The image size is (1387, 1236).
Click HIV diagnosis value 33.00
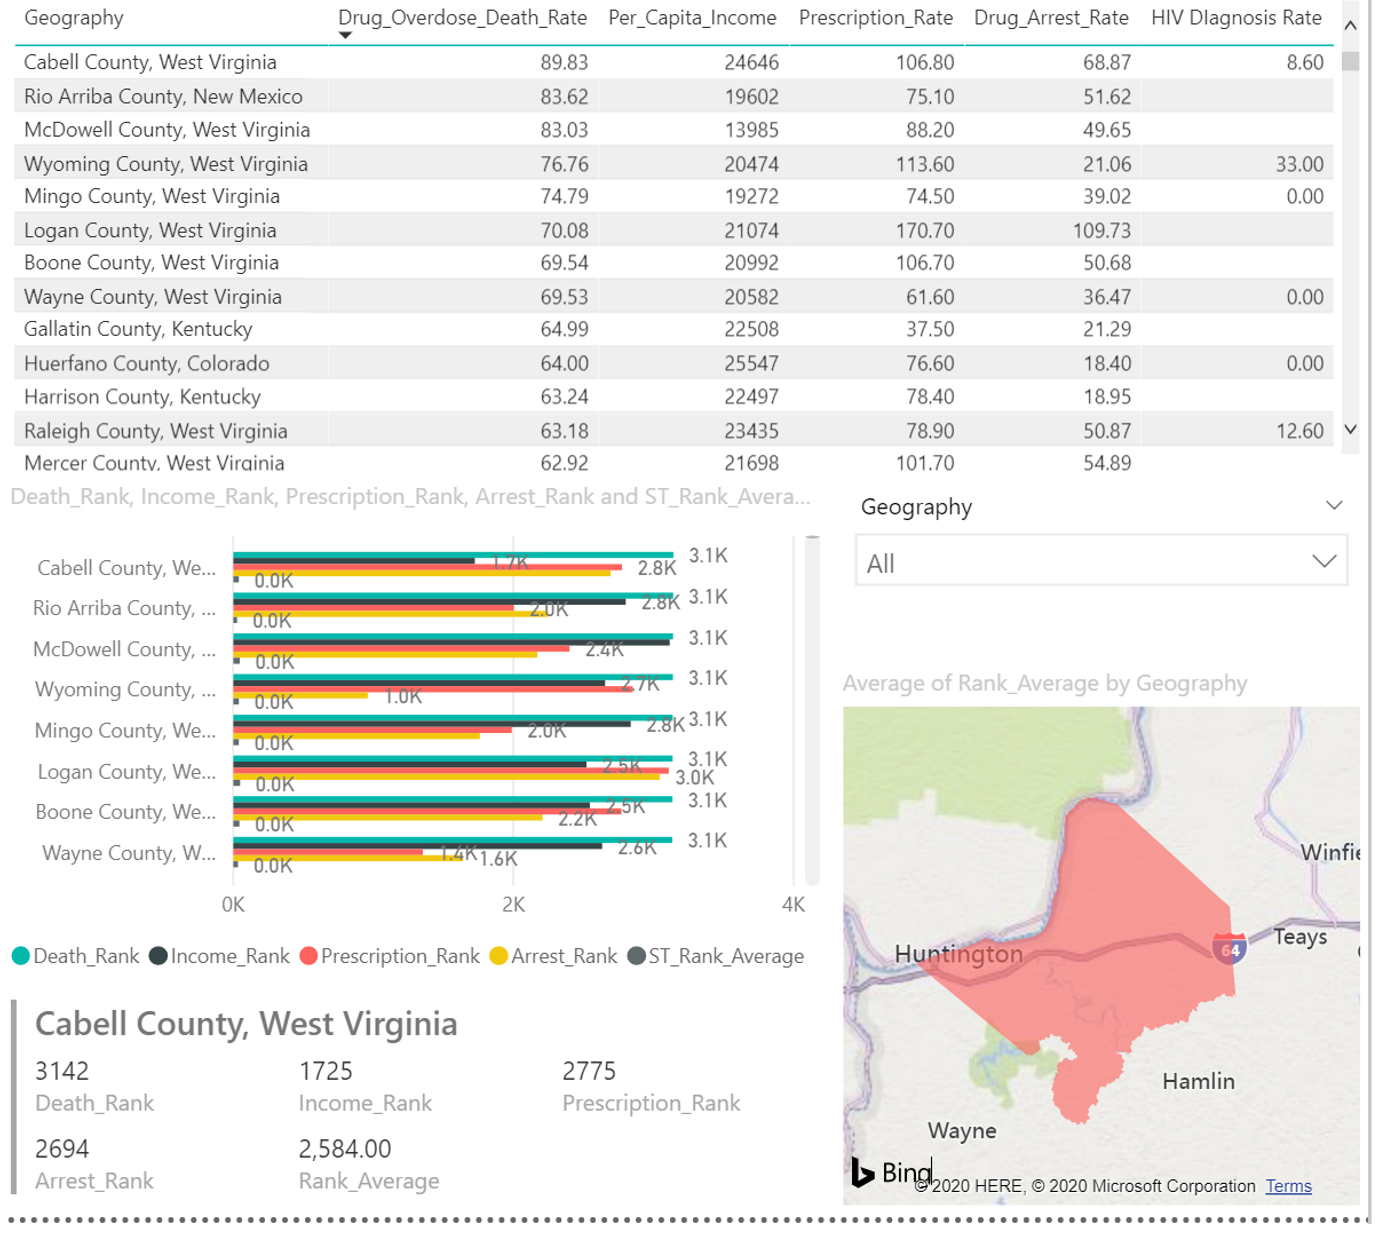[1299, 164]
